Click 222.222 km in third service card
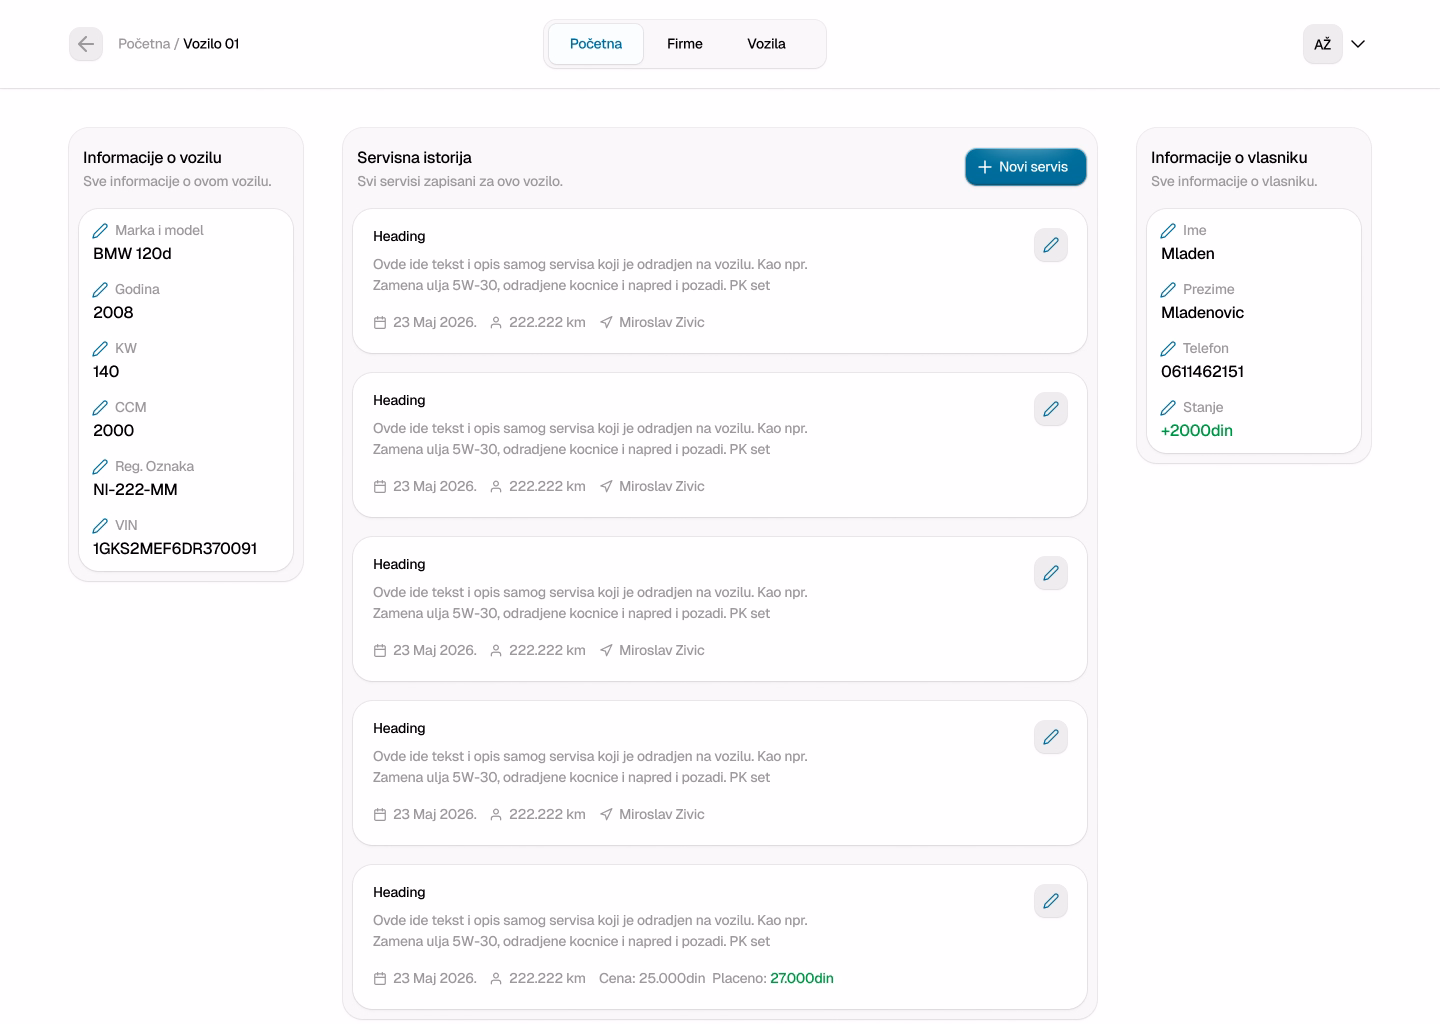Image resolution: width=1440 pixels, height=1024 pixels. click(x=547, y=651)
